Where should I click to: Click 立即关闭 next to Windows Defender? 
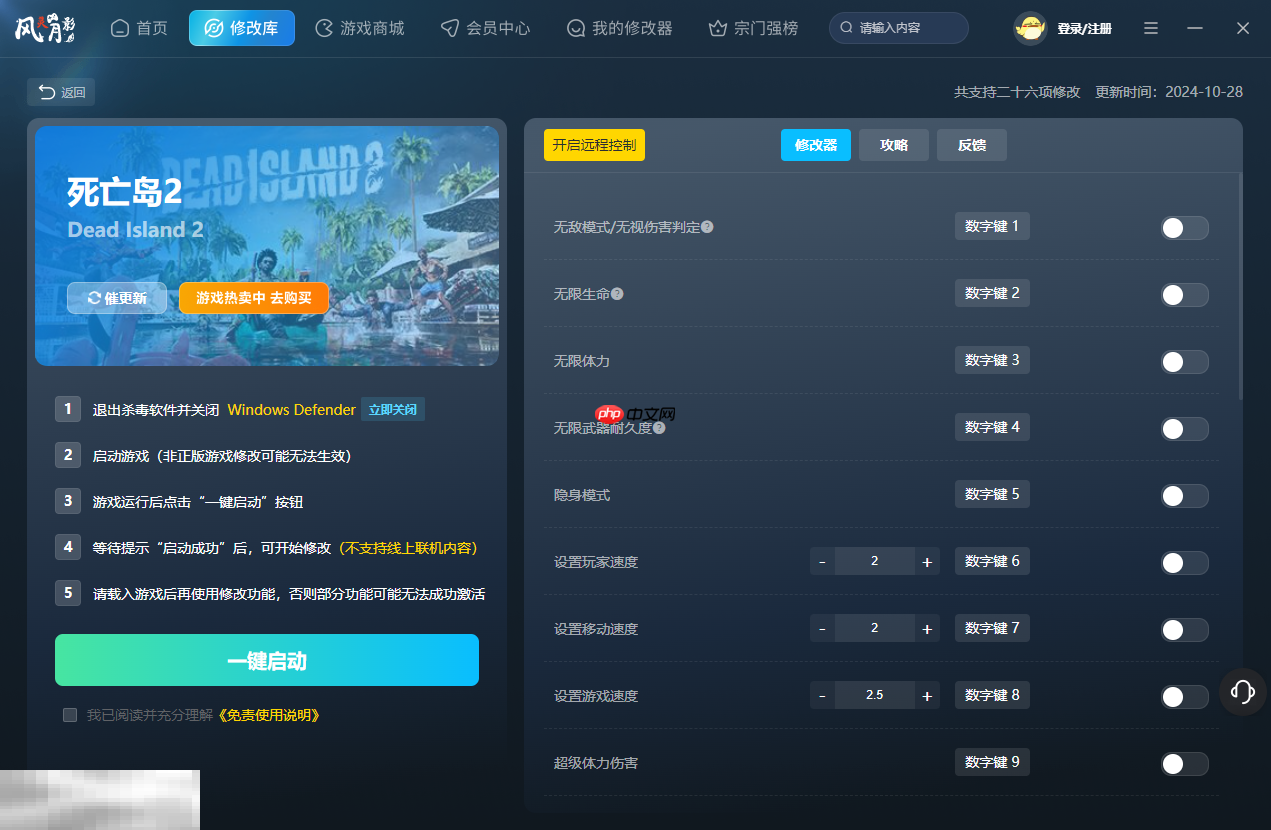click(393, 409)
